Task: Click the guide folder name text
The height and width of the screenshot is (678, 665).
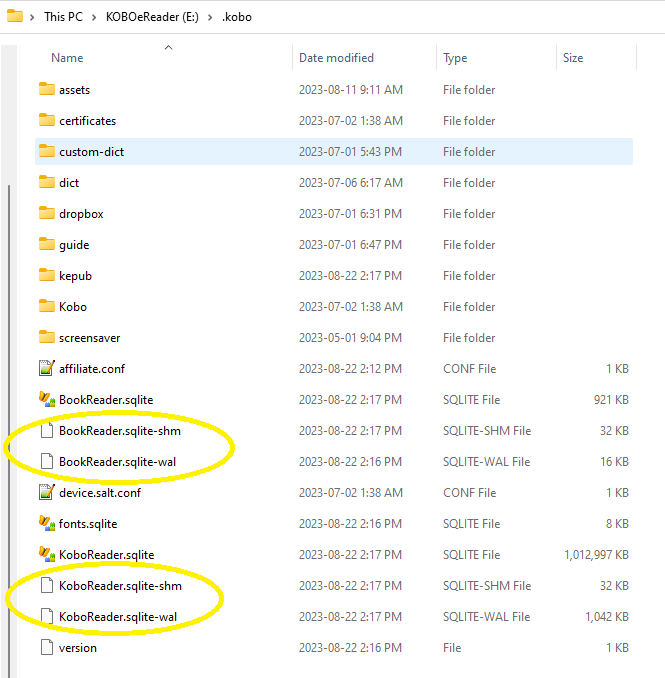Action: coord(74,245)
